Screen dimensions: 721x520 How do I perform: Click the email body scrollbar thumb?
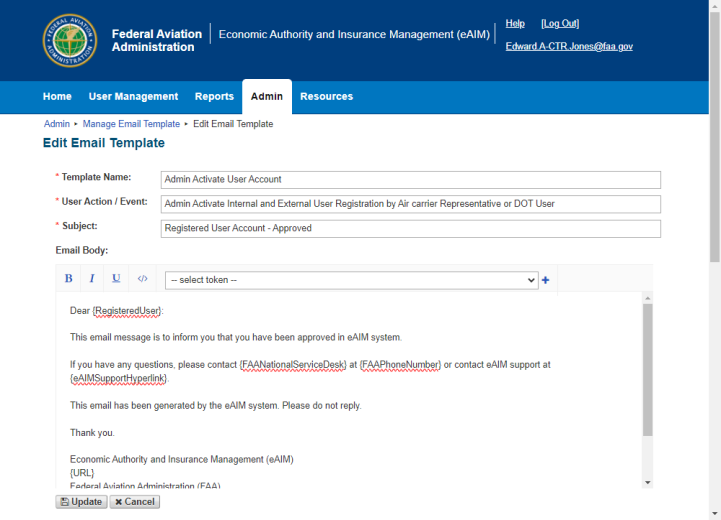click(647, 370)
